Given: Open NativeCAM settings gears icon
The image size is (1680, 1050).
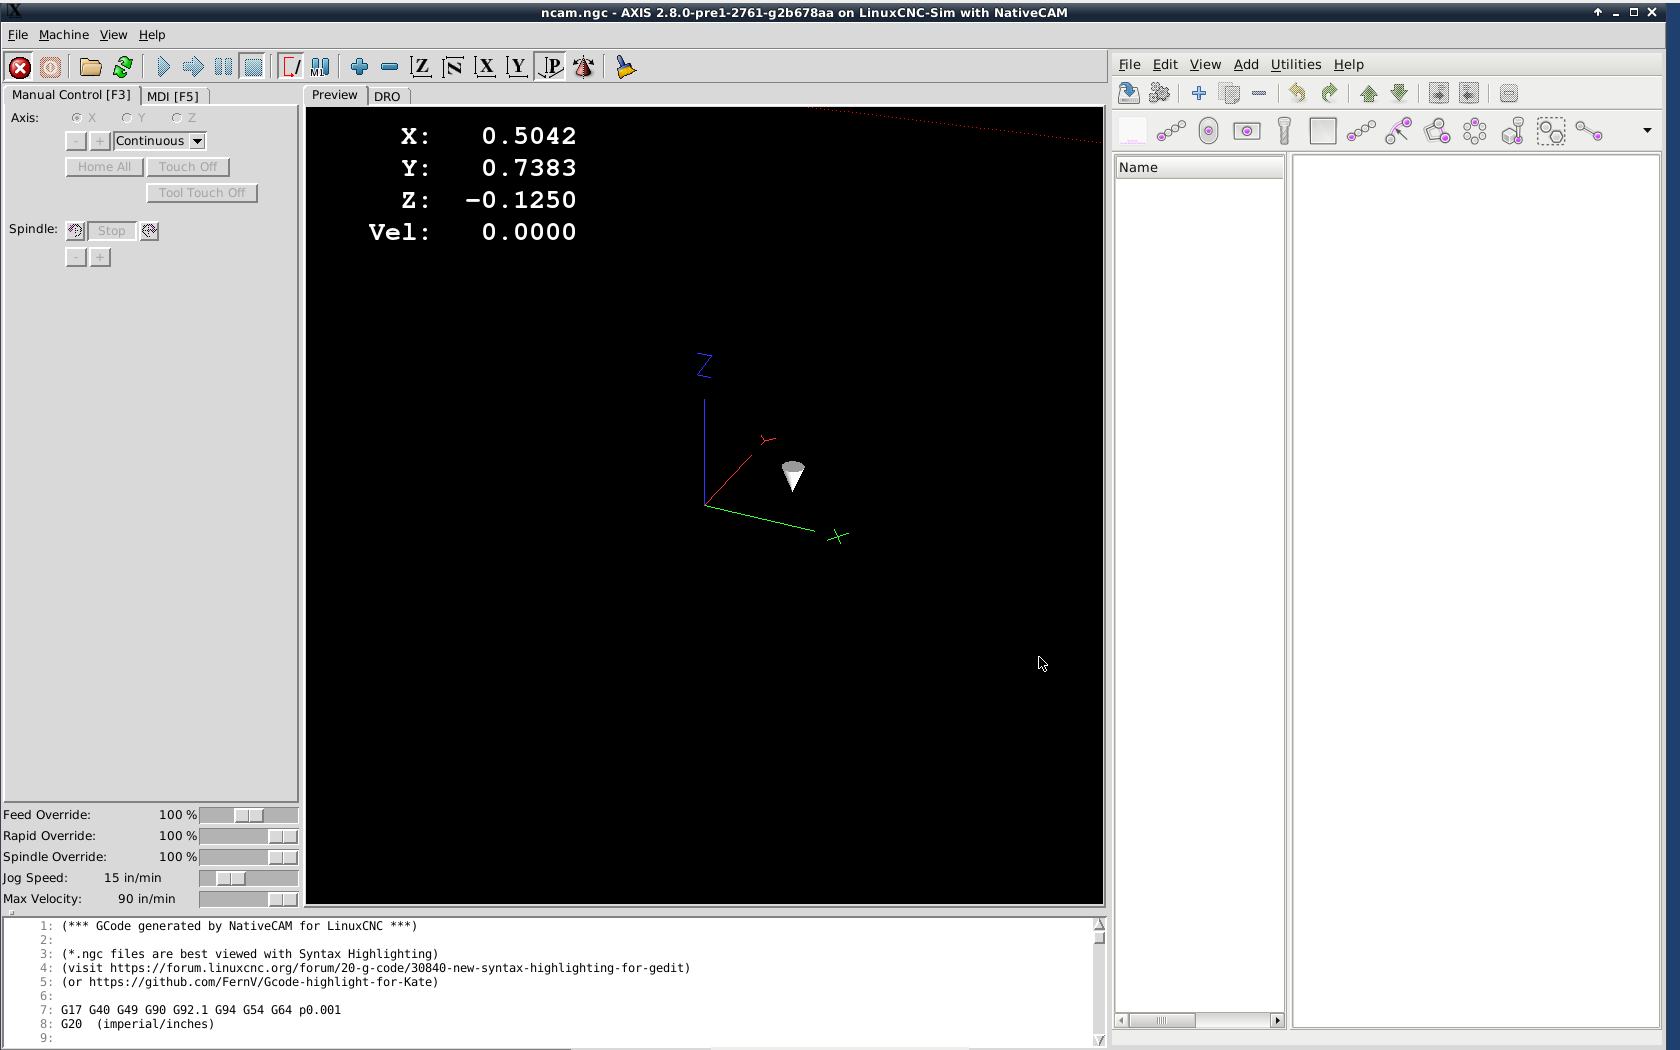Looking at the screenshot, I should pos(1160,93).
